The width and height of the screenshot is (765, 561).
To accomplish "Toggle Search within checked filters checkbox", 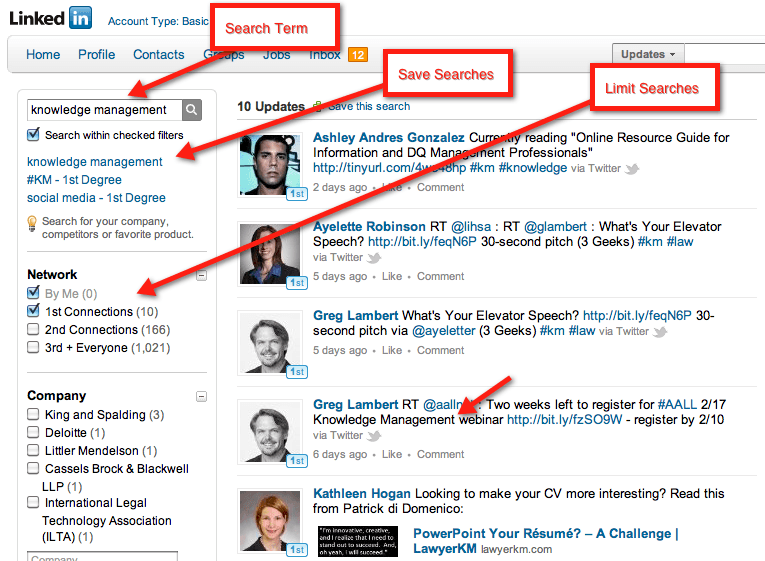I will (33, 134).
